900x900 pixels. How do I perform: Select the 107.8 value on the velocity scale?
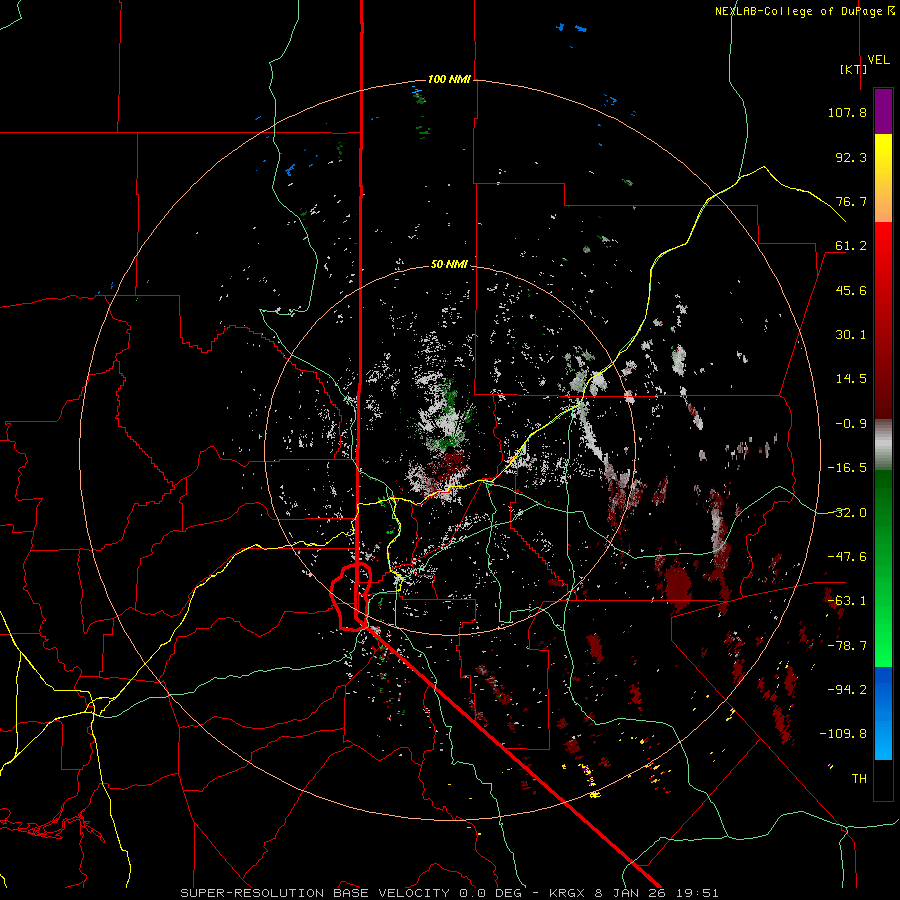point(847,112)
